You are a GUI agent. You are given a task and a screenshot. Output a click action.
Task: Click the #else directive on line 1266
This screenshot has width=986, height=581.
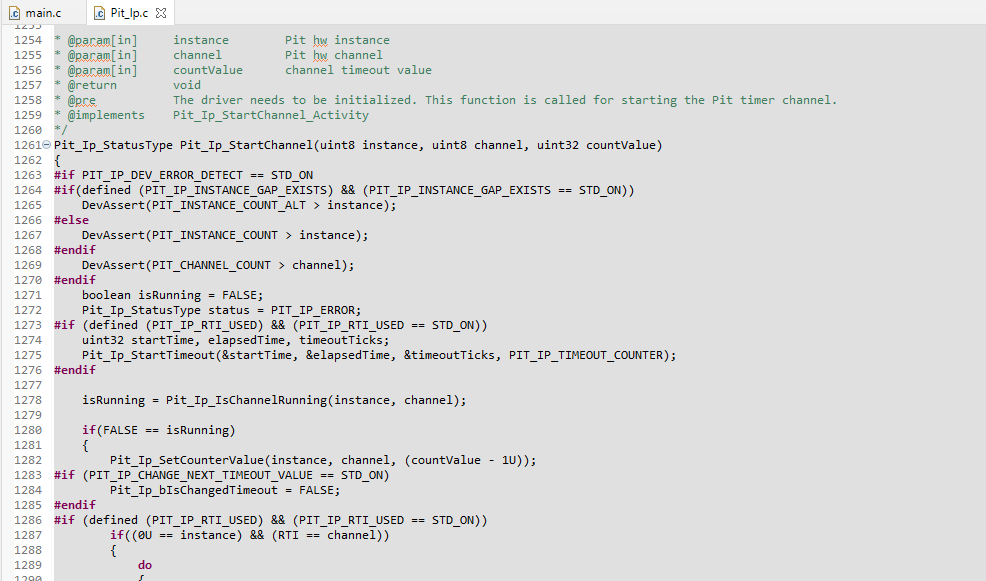(x=71, y=220)
